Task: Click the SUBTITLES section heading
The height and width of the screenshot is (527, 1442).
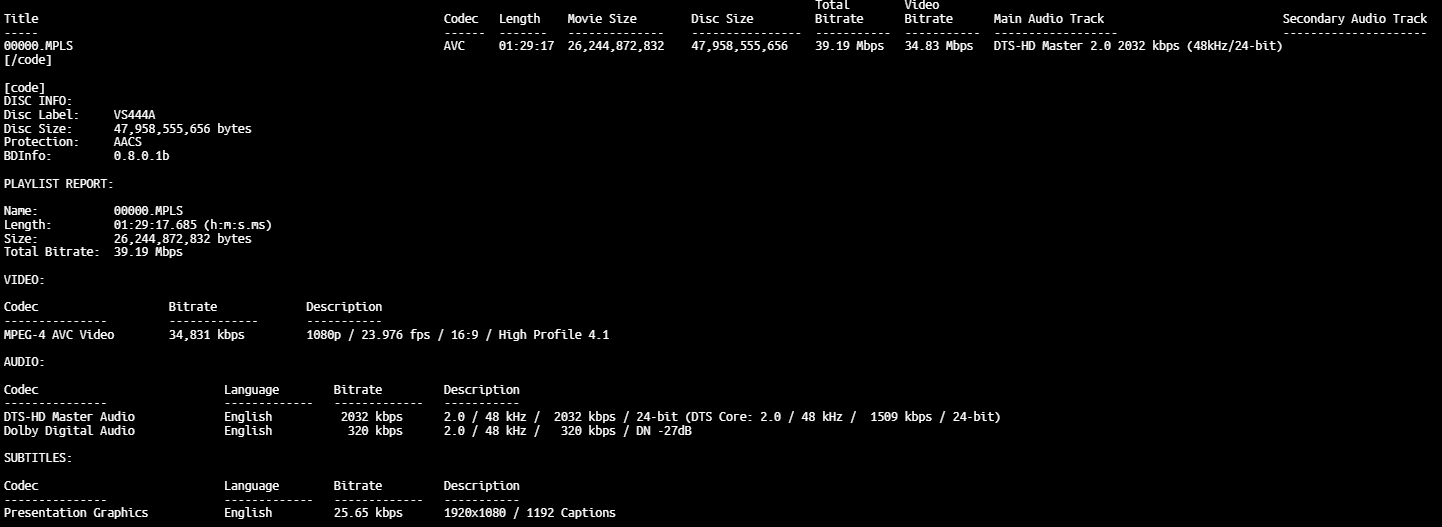Action: [x=38, y=458]
